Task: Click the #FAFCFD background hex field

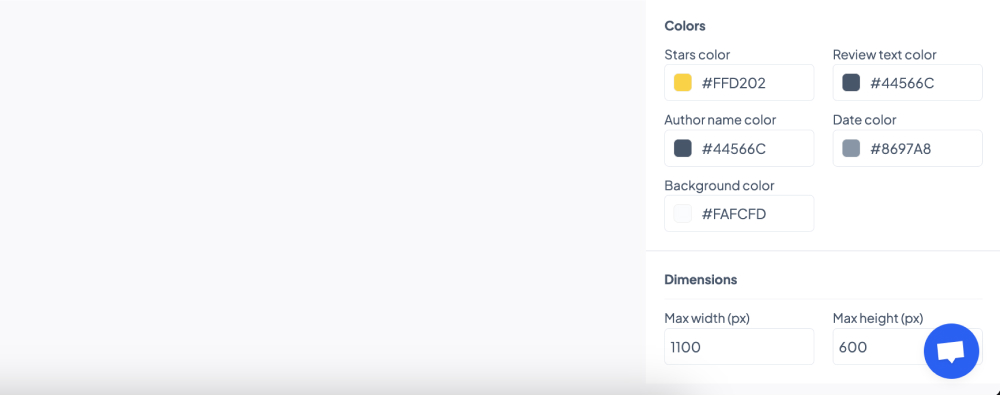Action: [739, 214]
